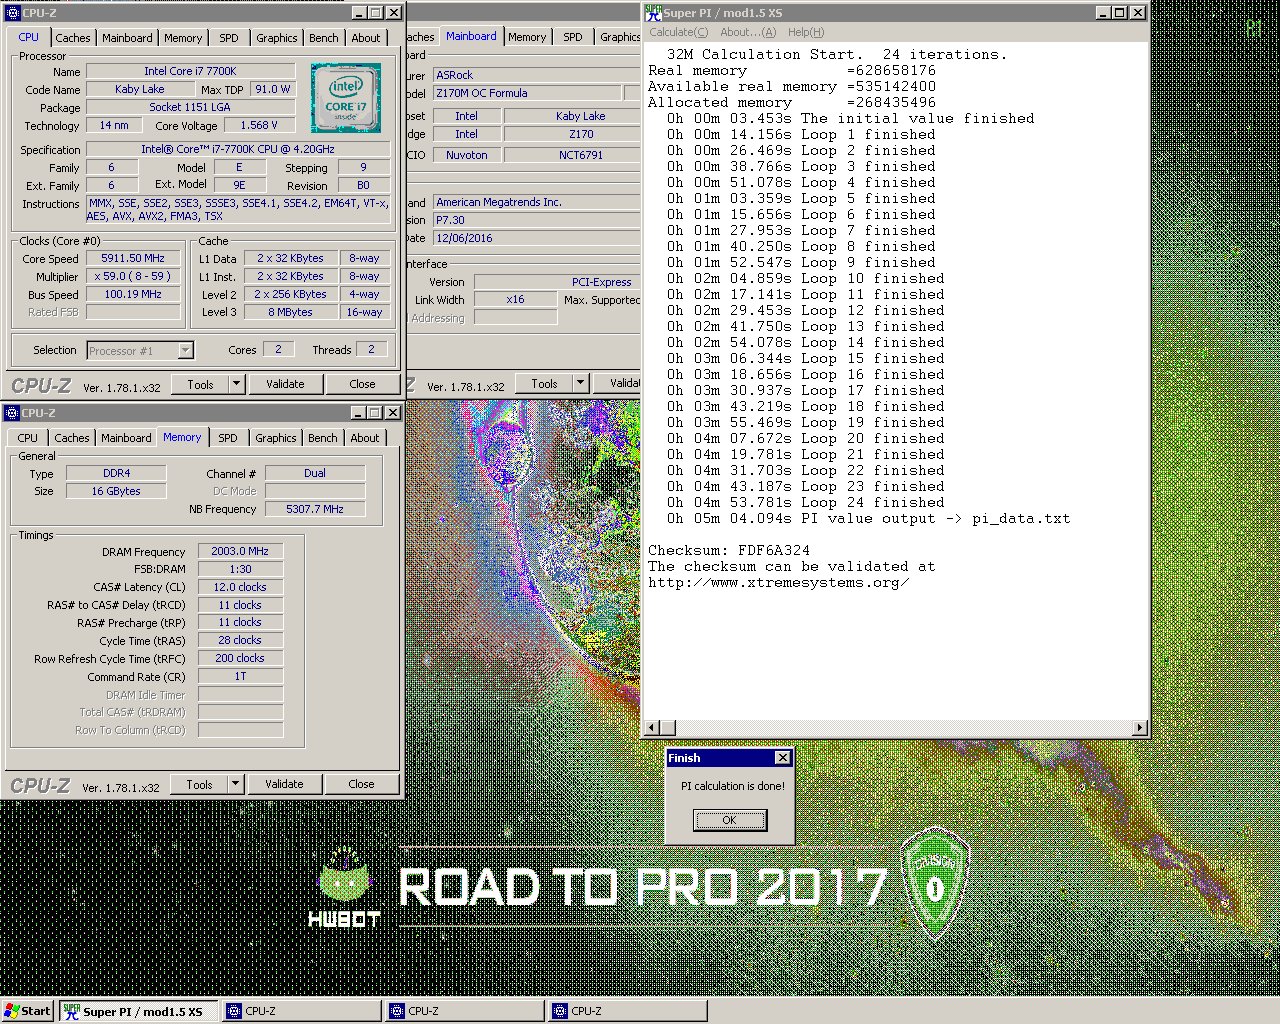Close the Finish dialog with X
1280x1024 pixels.
point(782,758)
